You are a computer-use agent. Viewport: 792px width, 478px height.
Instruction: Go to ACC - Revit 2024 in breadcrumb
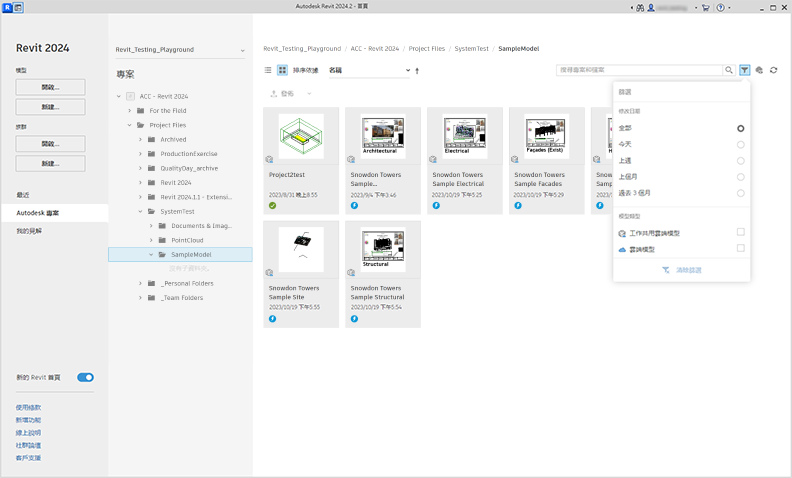tap(375, 49)
